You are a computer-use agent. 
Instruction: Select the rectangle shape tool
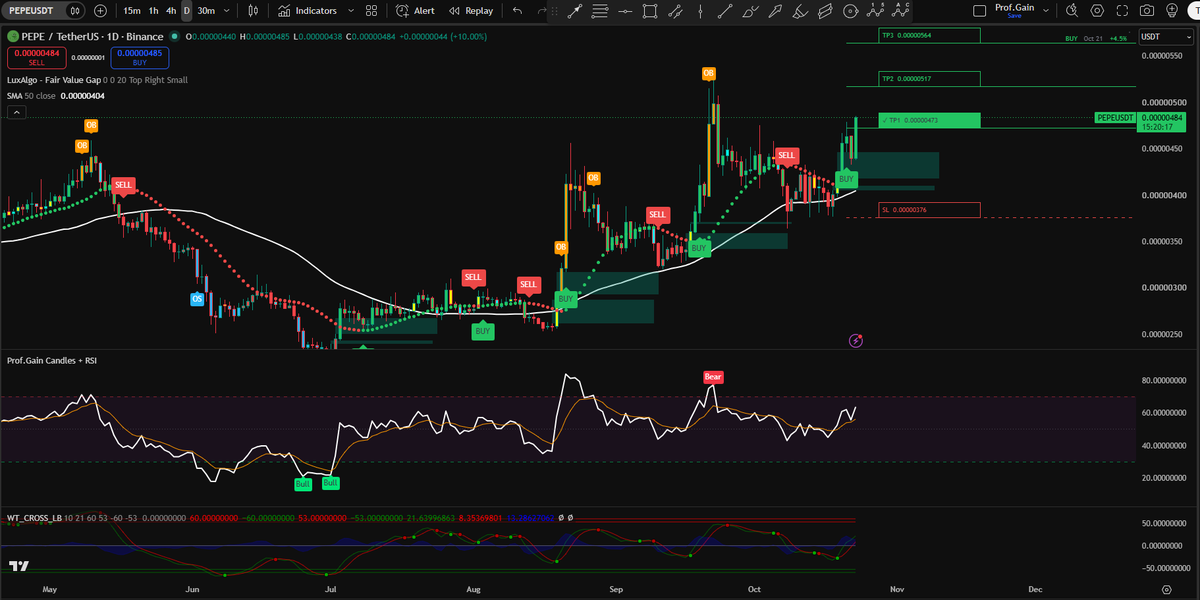coord(650,11)
